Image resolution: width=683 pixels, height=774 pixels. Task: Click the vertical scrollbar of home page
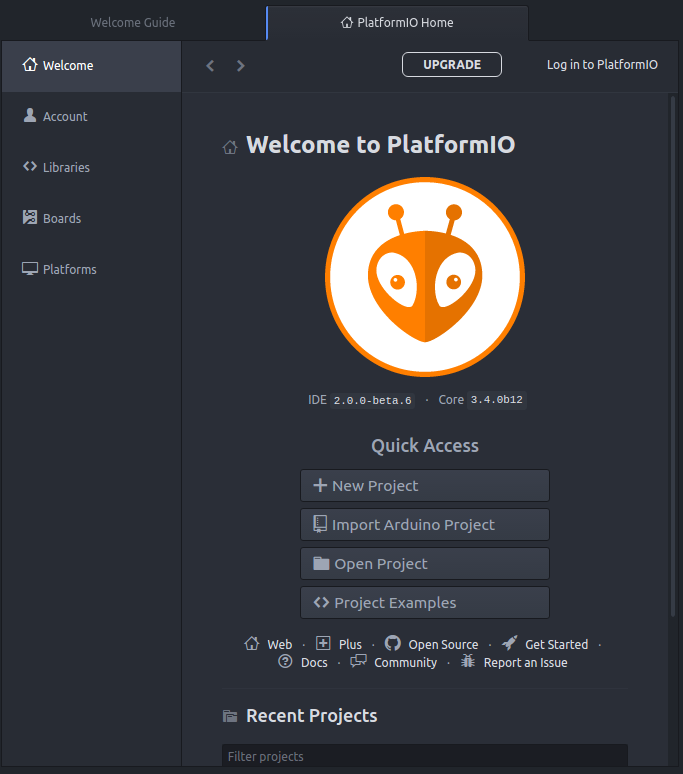point(673,355)
